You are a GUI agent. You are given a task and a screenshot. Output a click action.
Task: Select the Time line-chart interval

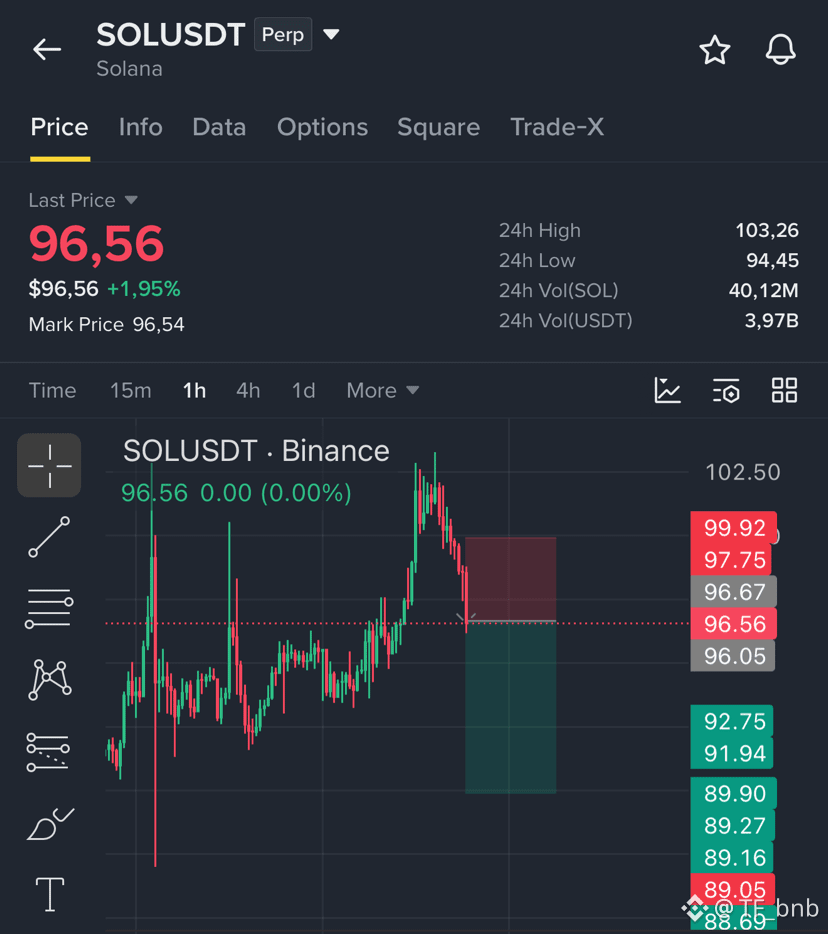(52, 391)
